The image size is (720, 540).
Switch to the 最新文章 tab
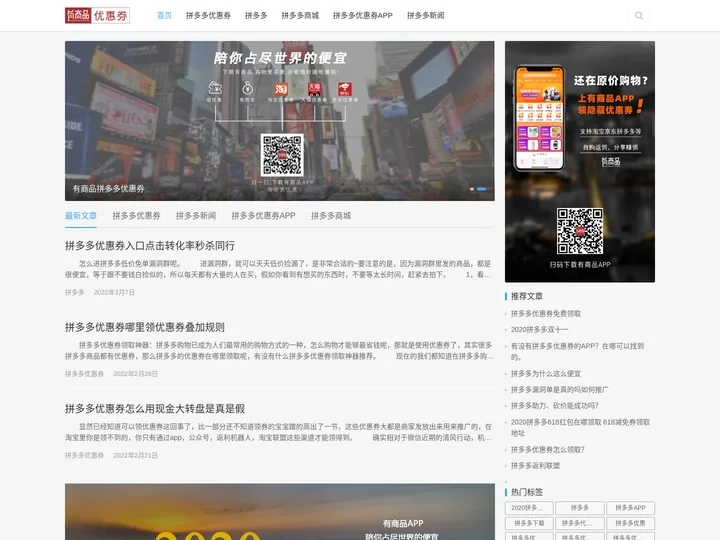pyautogui.click(x=81, y=216)
